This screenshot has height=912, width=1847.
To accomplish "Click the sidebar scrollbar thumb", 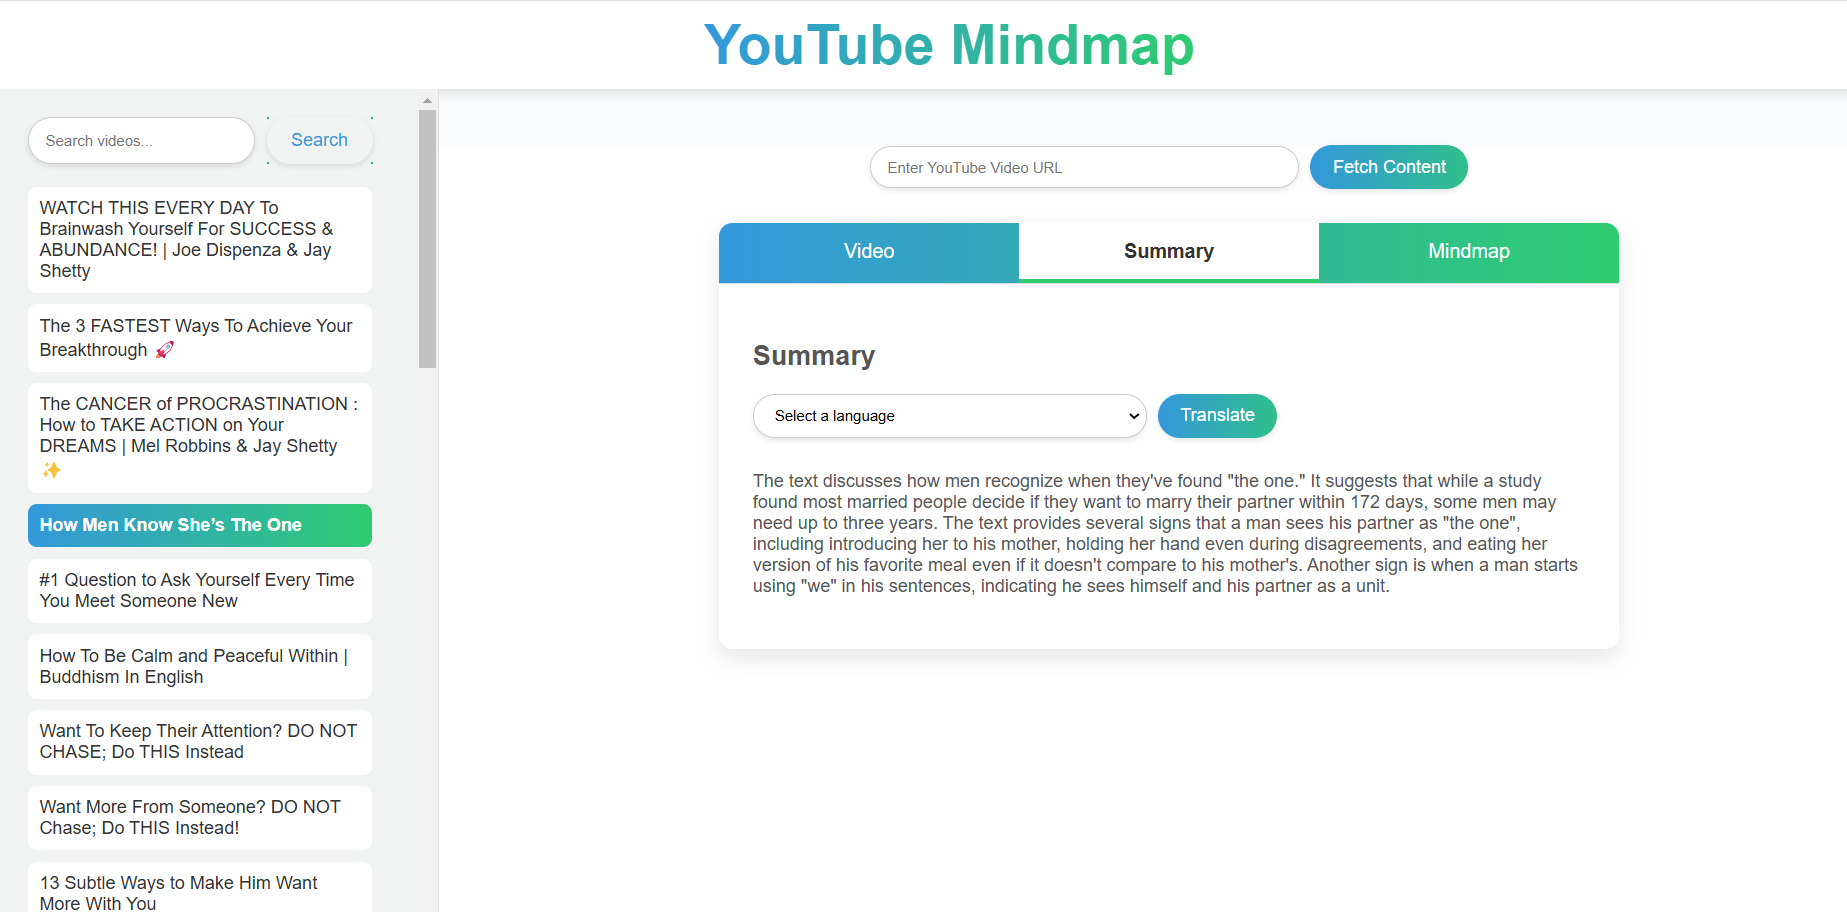I will [x=427, y=239].
